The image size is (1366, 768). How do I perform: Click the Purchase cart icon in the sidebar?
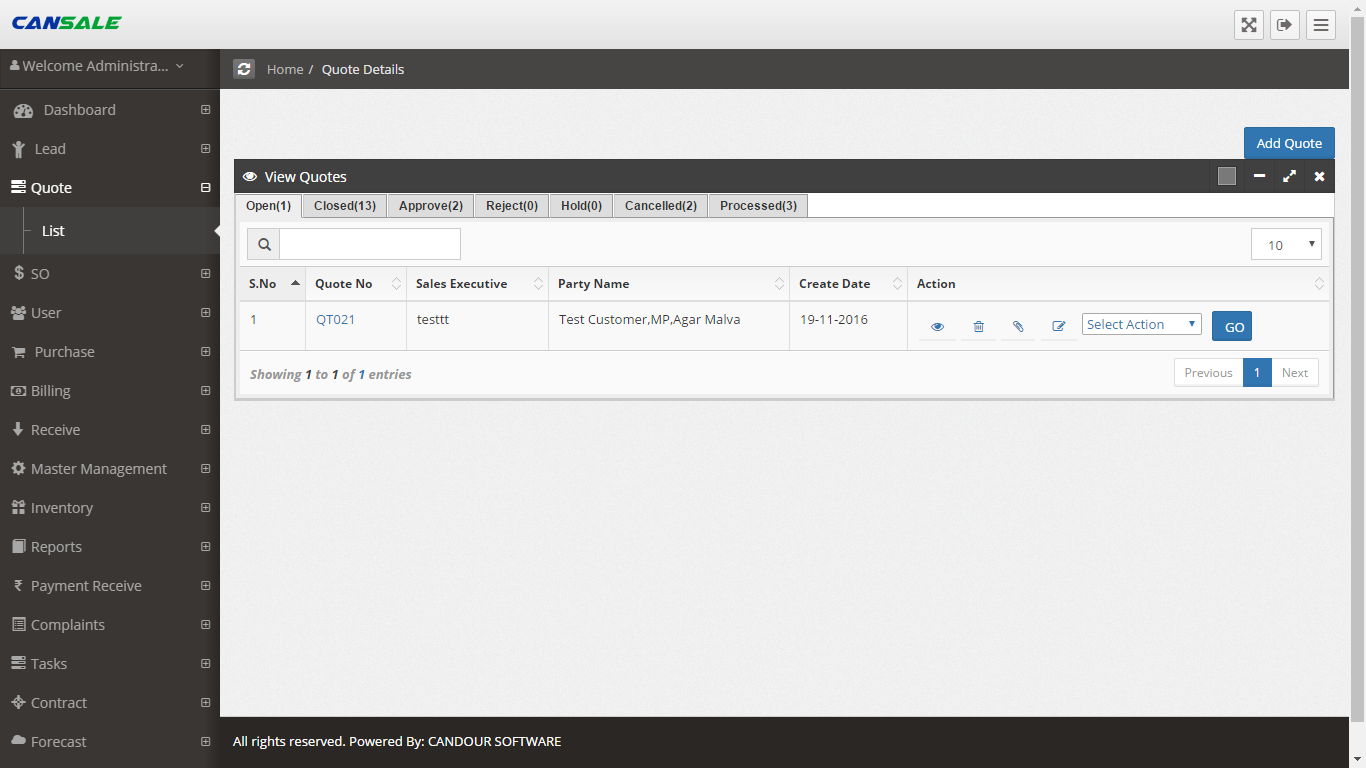19,352
